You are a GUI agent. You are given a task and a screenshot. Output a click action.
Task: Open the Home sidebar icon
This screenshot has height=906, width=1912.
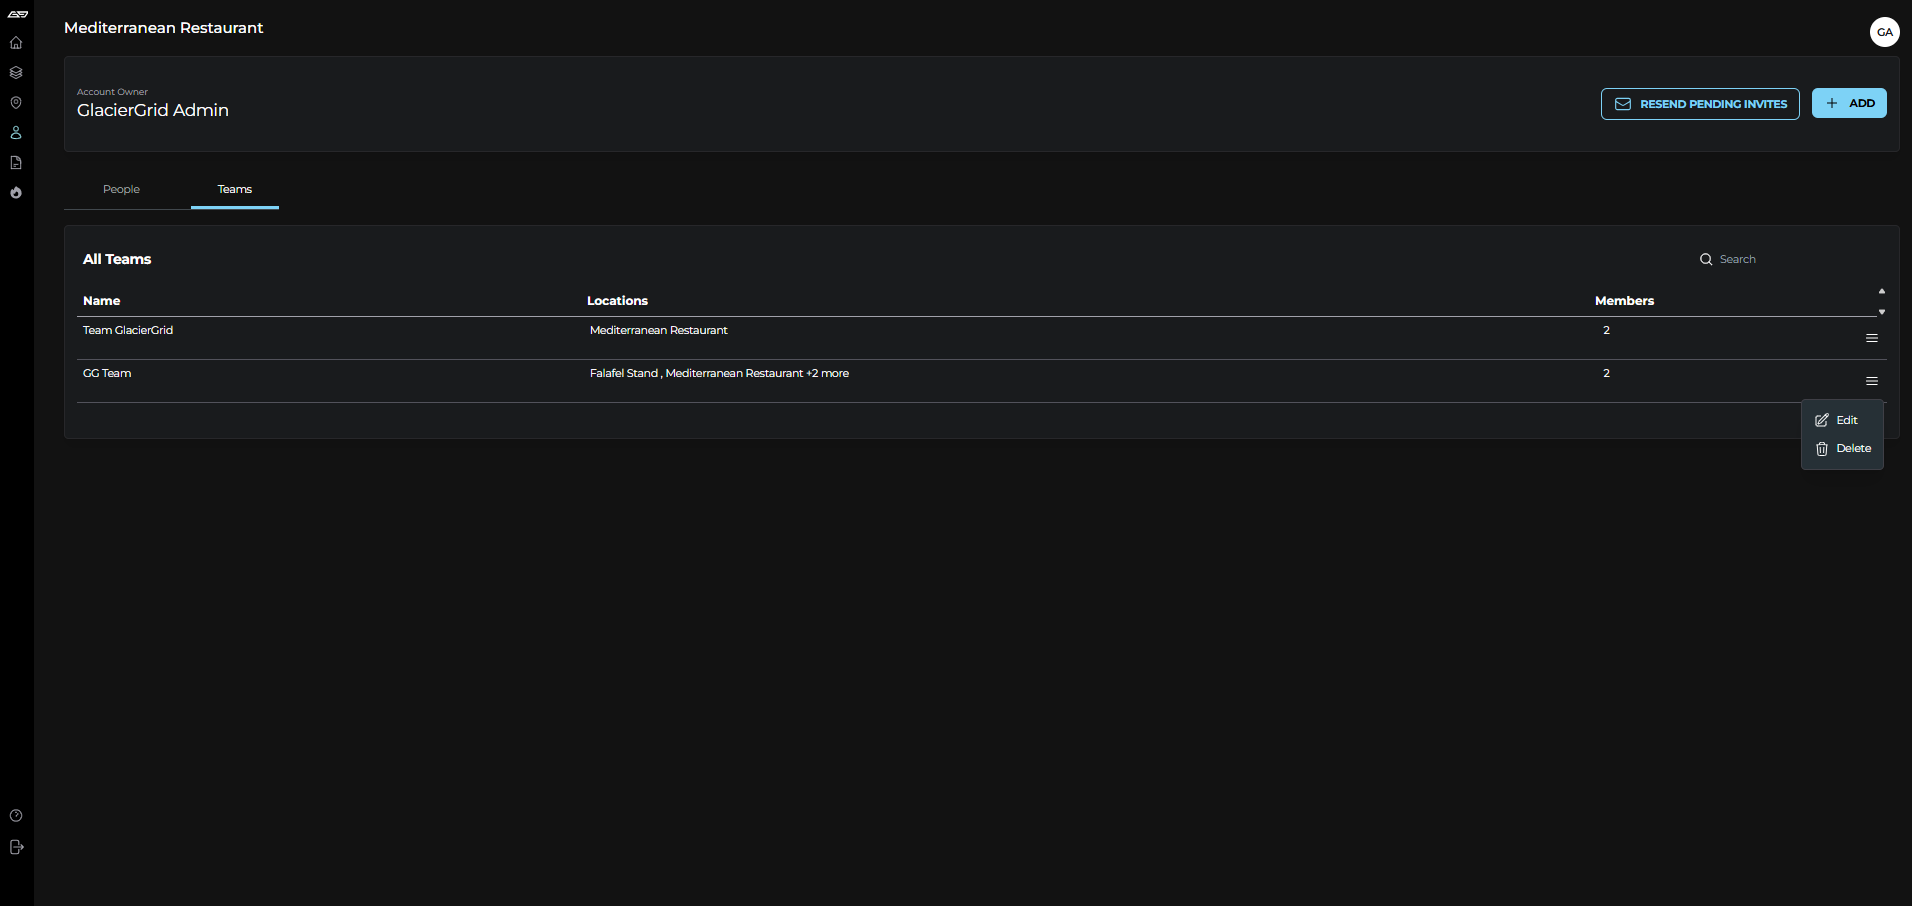coord(16,43)
